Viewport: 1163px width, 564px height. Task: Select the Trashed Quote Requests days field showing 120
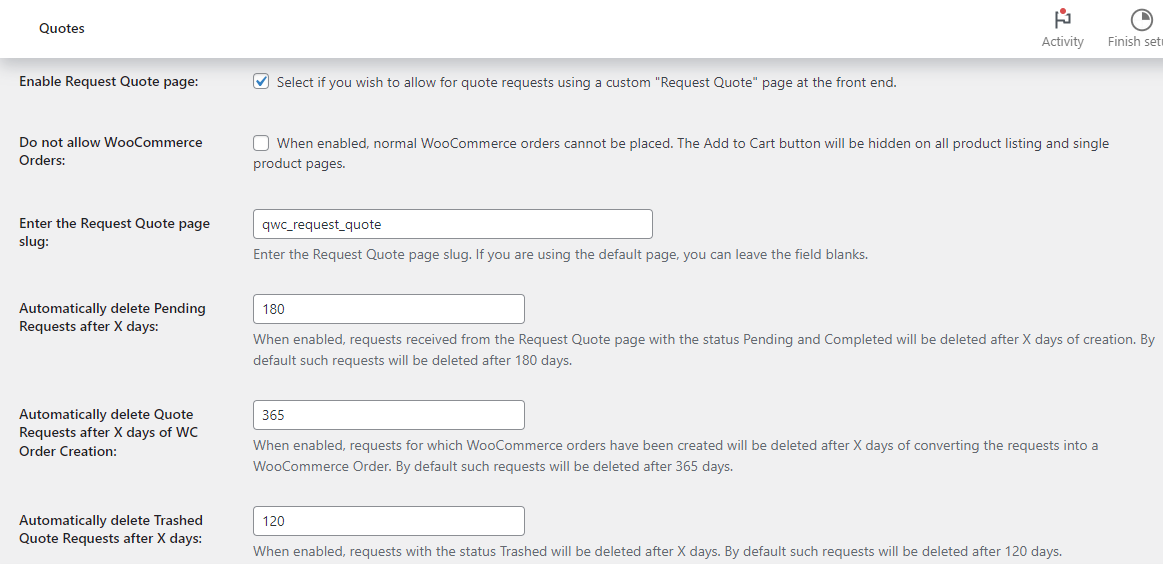click(x=388, y=521)
